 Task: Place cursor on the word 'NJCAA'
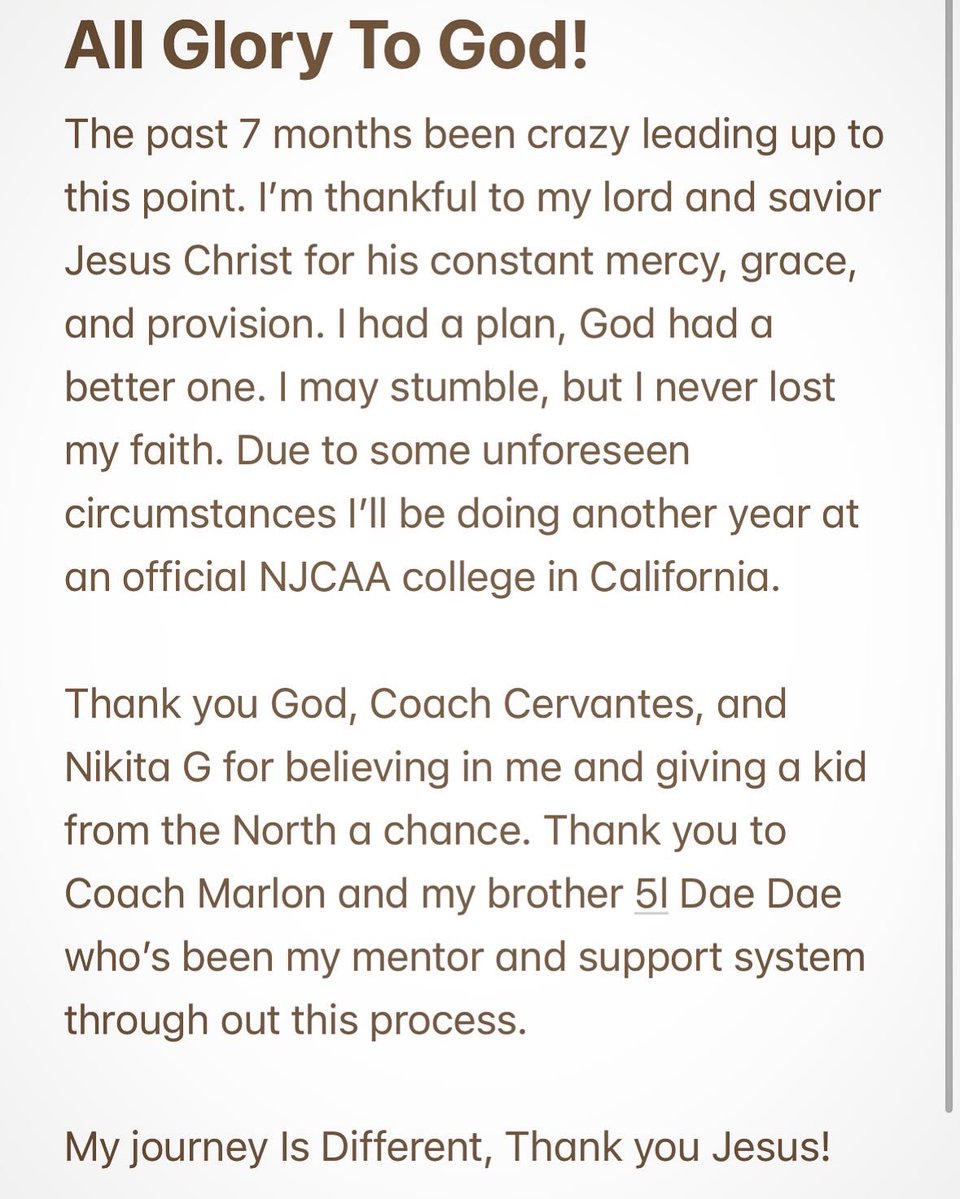324,577
